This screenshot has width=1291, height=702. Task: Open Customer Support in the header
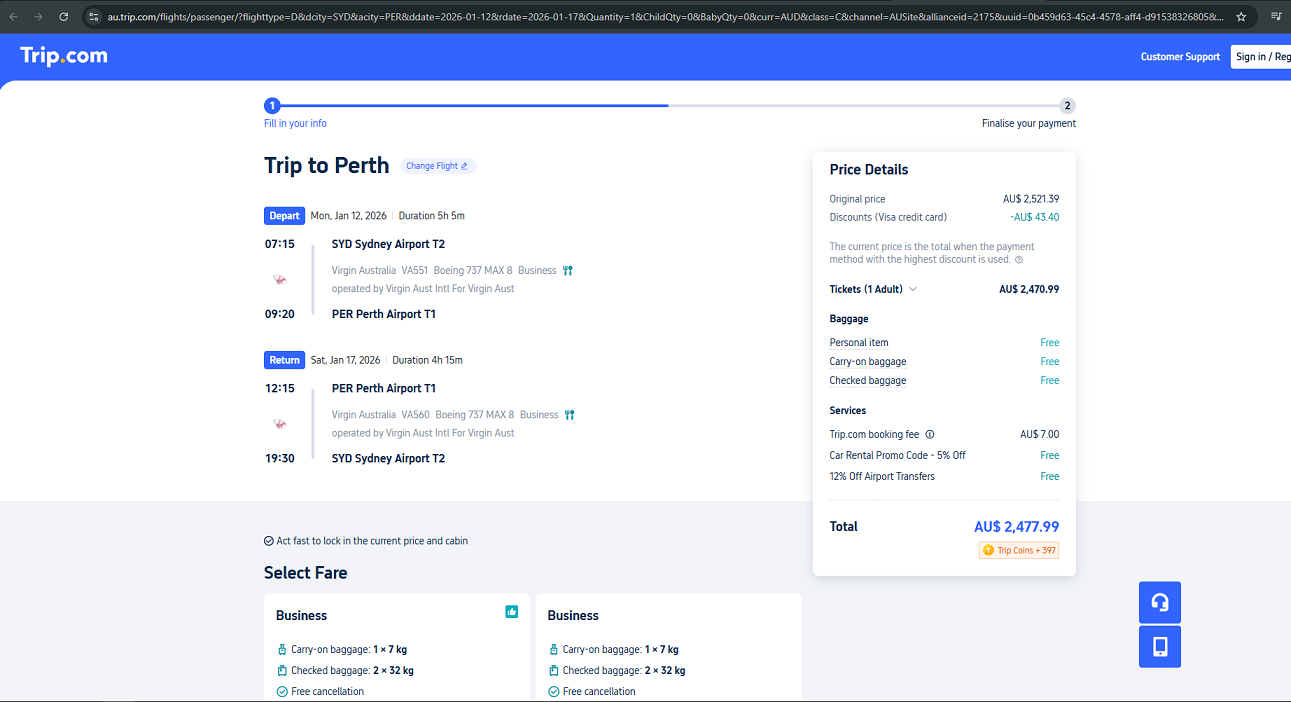point(1180,57)
